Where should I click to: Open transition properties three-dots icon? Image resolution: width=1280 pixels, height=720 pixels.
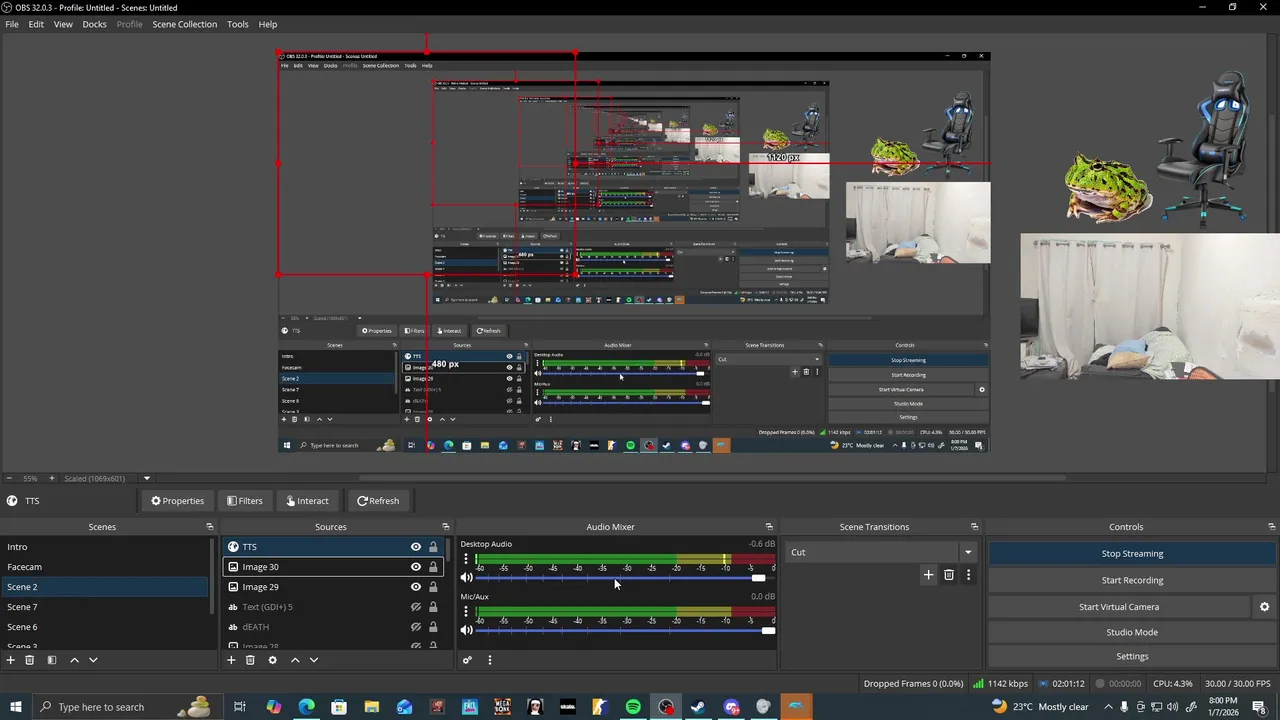pyautogui.click(x=968, y=575)
